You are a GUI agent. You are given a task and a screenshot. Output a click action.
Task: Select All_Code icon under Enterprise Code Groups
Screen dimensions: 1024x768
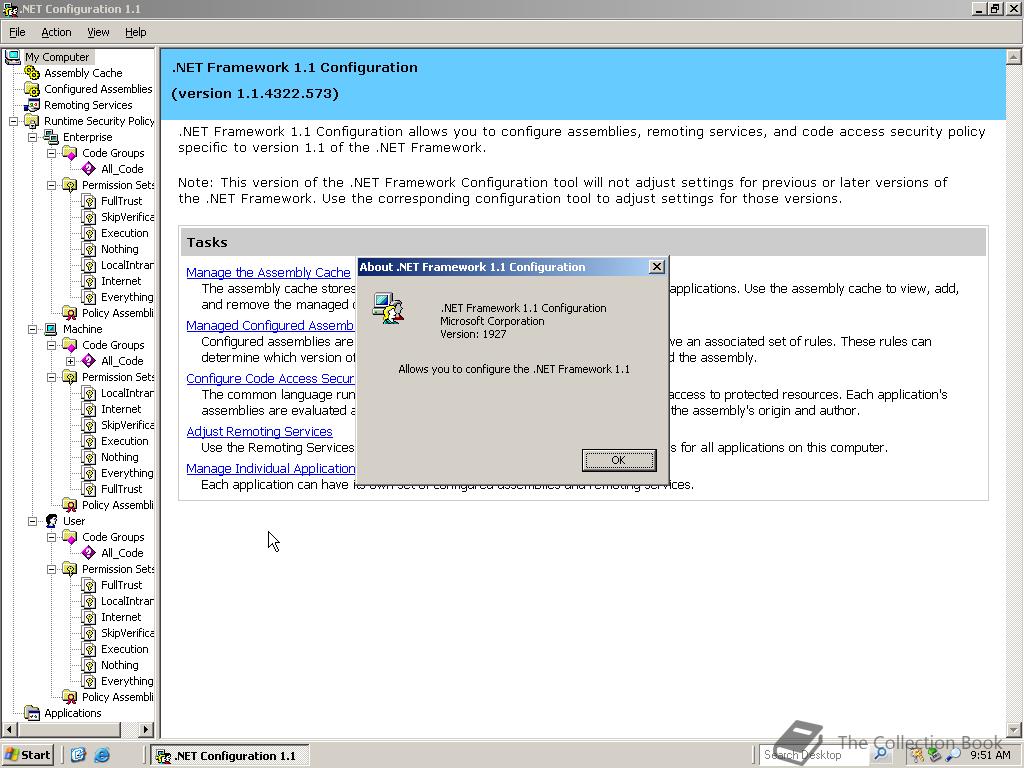pos(89,169)
